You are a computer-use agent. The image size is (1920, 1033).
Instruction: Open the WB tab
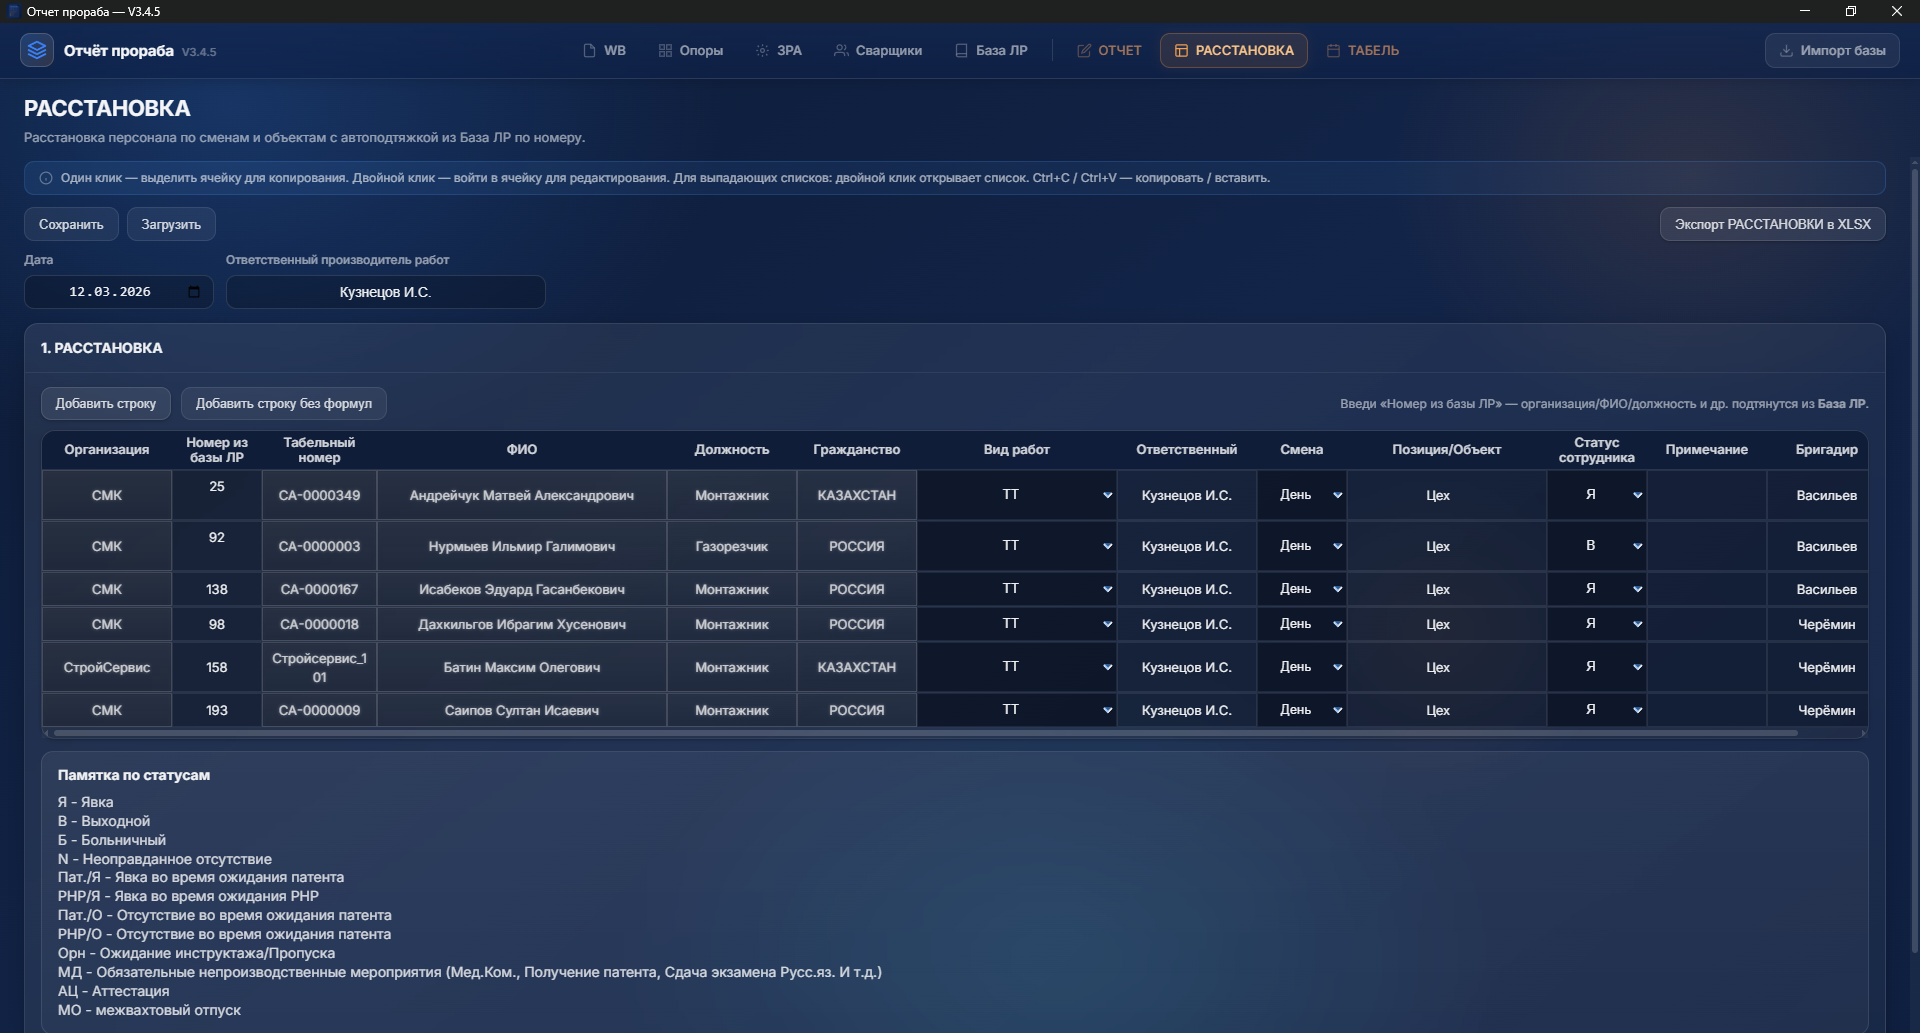coord(604,50)
